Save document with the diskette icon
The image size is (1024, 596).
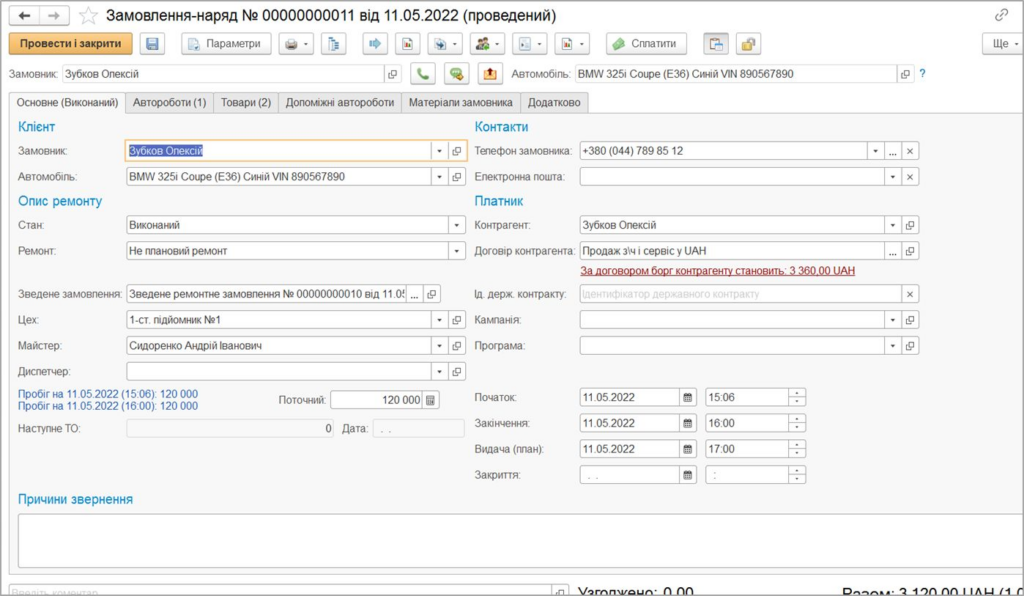(152, 44)
